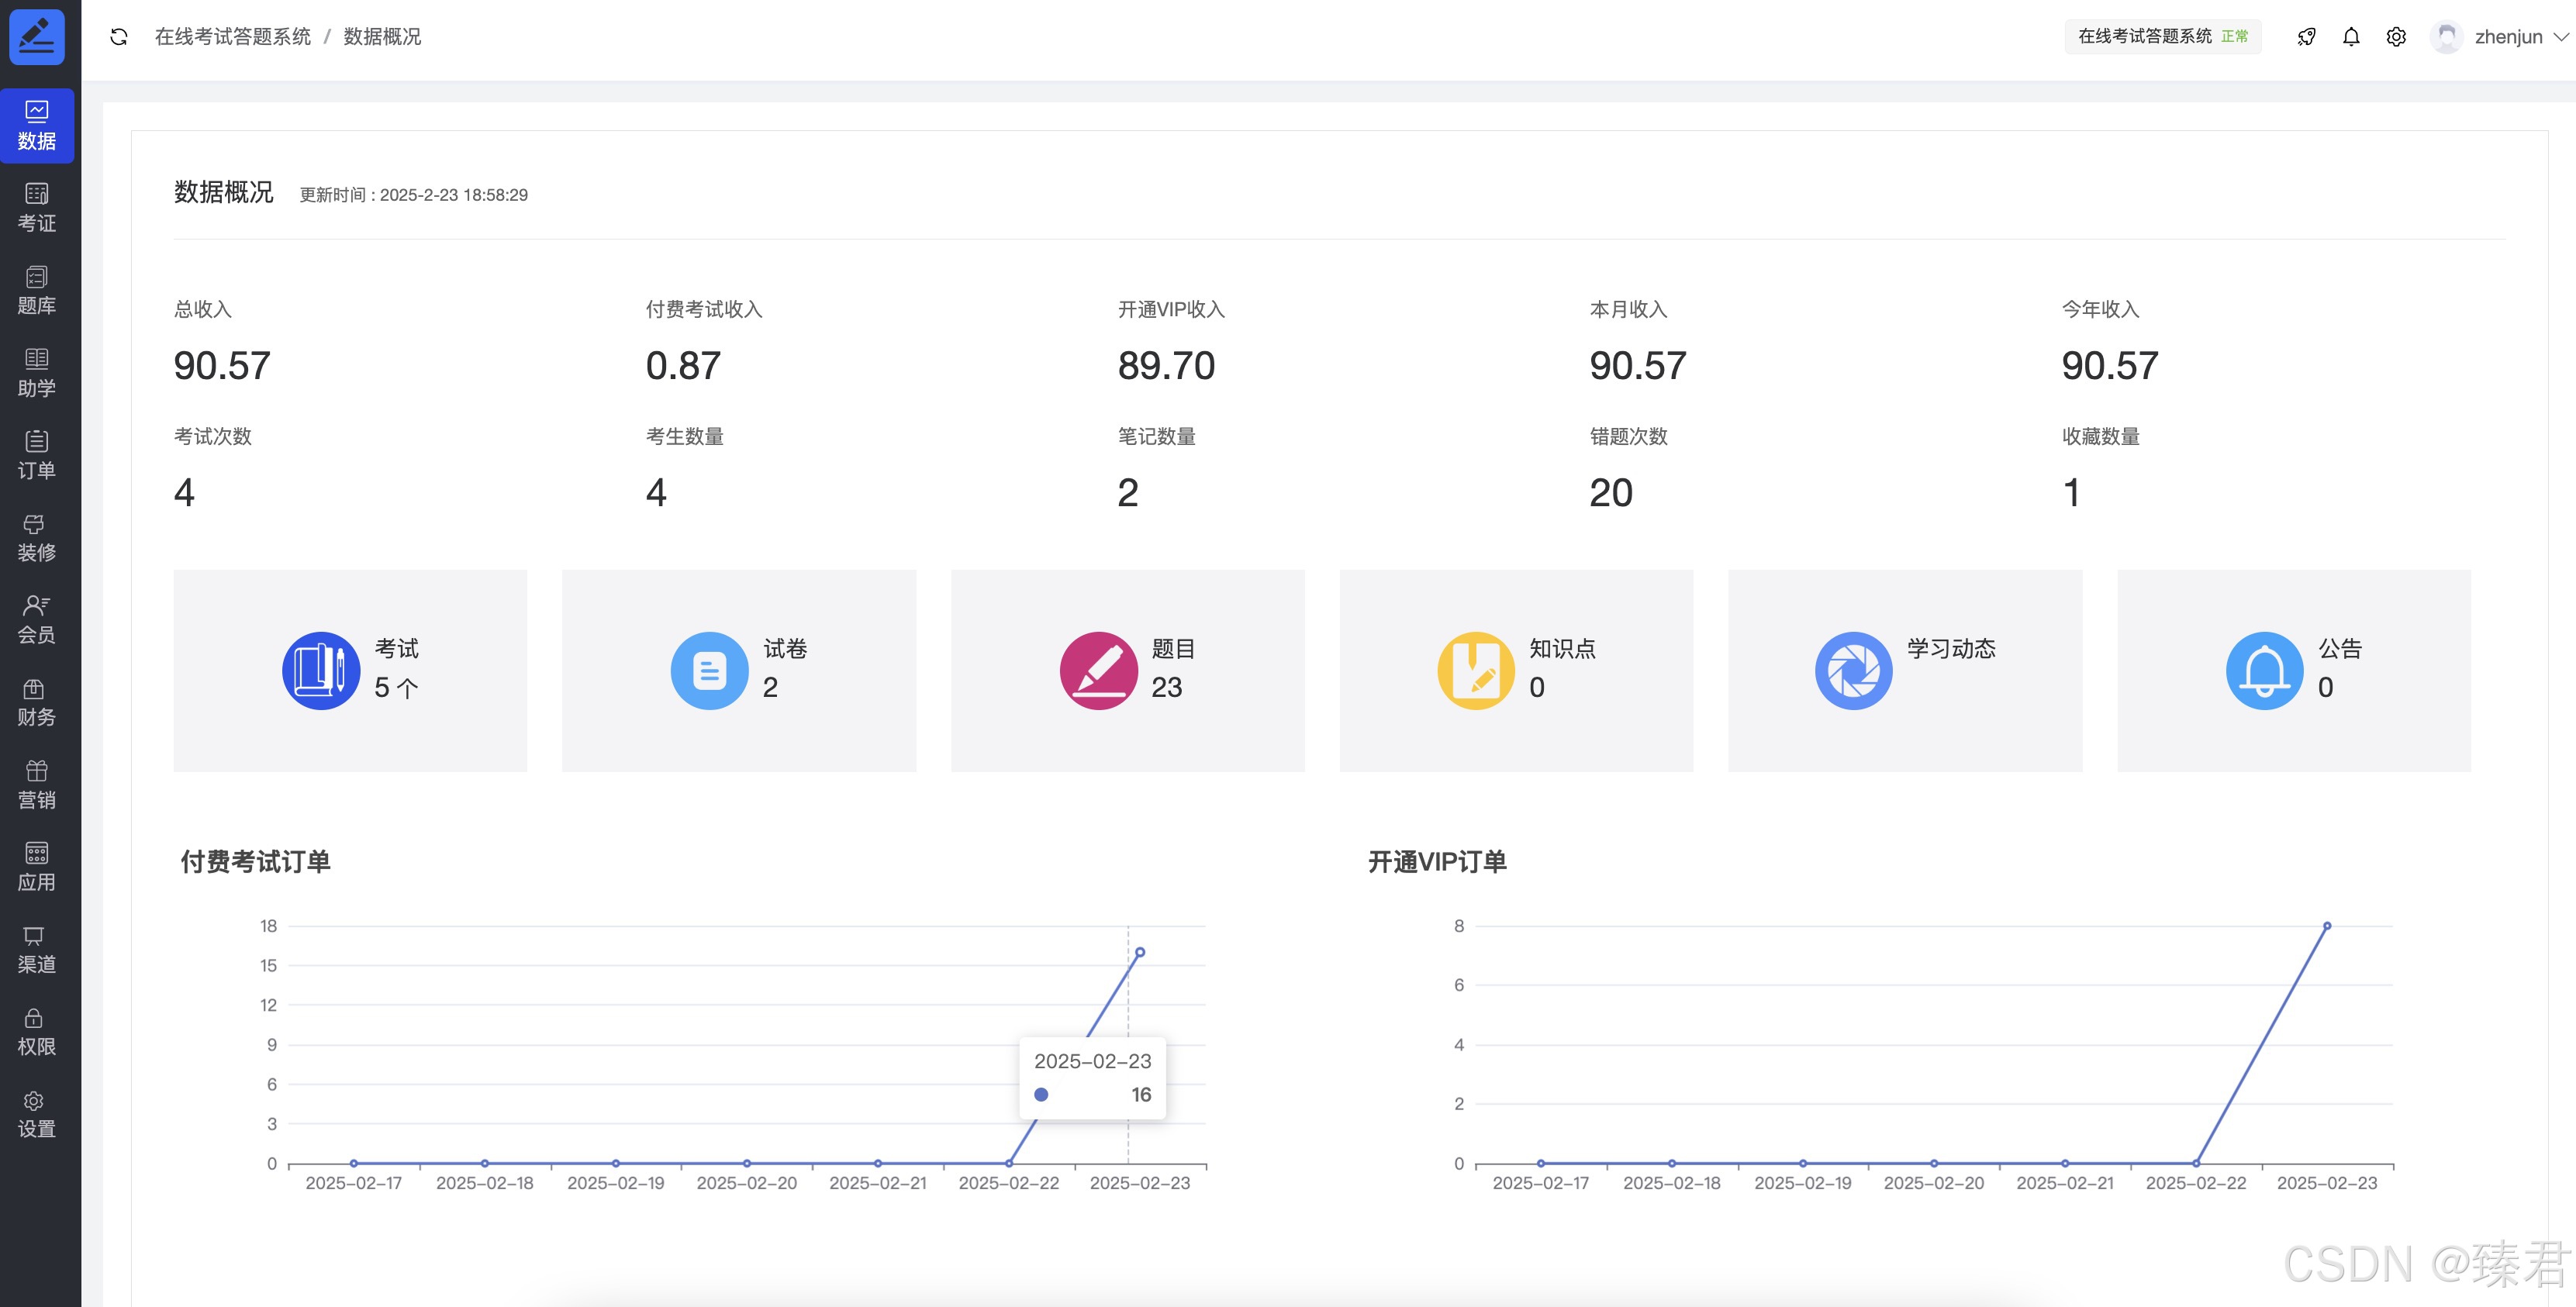
Task: Open the 考试 book icon card
Action: (x=320, y=670)
